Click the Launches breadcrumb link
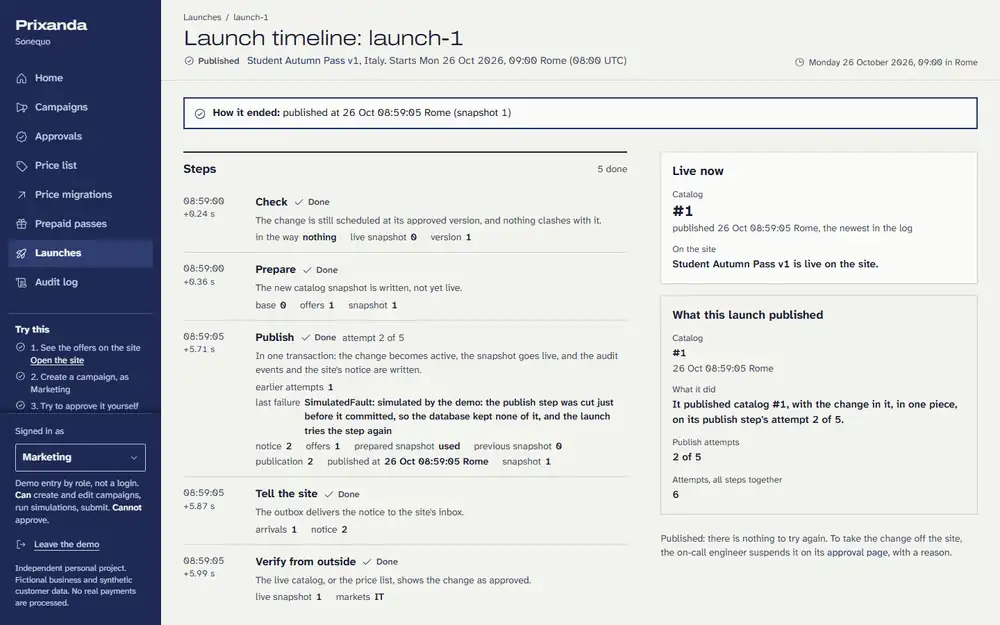The height and width of the screenshot is (625, 1000). point(202,17)
